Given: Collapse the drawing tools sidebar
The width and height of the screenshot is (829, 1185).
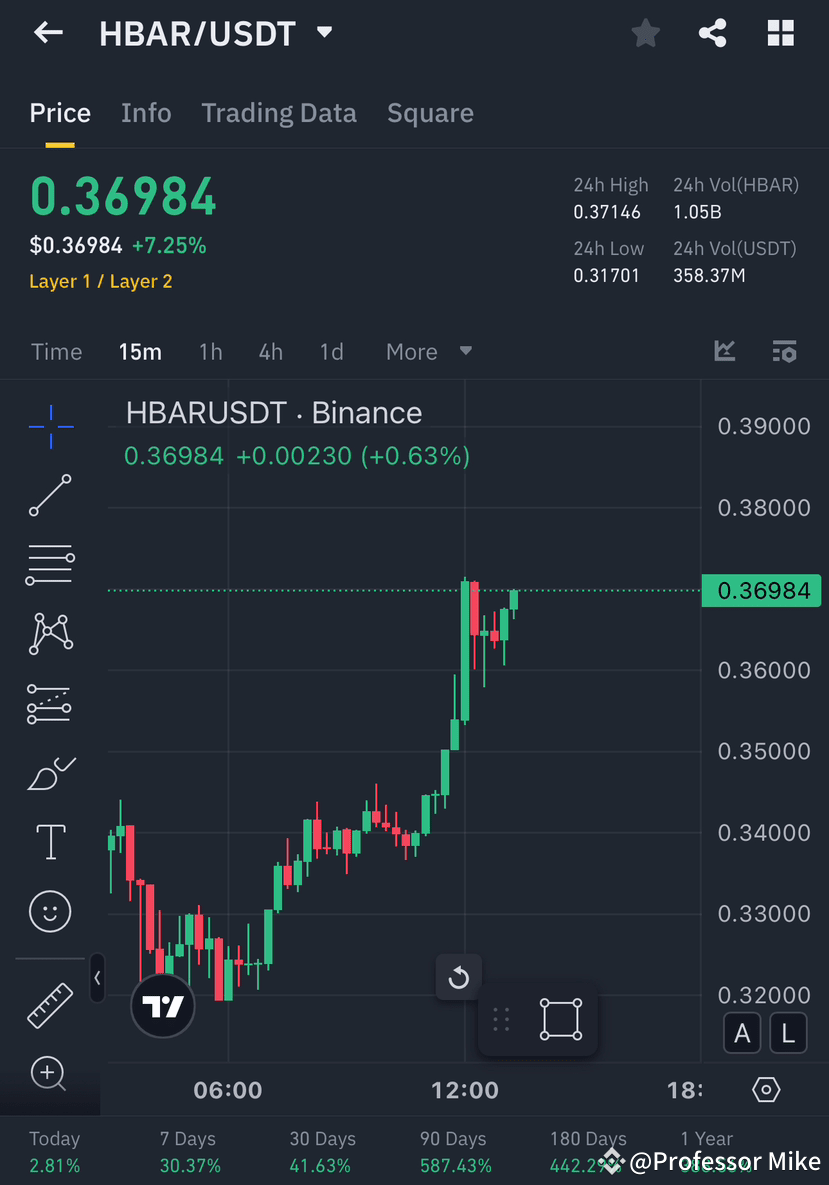Looking at the screenshot, I should pyautogui.click(x=97, y=979).
